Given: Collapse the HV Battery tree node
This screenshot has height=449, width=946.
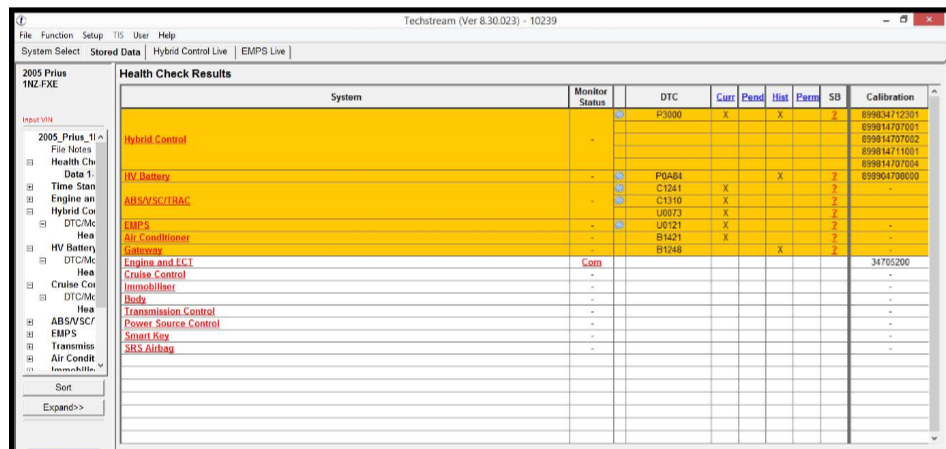Looking at the screenshot, I should coord(30,249).
